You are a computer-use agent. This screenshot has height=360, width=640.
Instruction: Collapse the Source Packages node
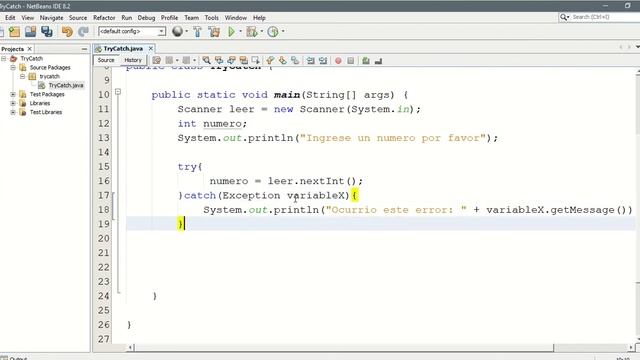pos(13,68)
